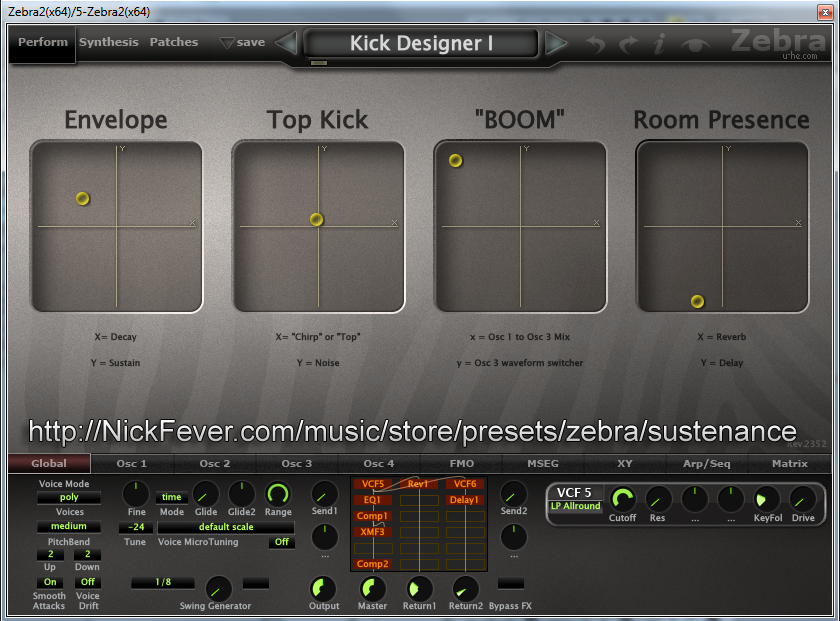Switch to the Synthesis tab
Image resolution: width=840 pixels, height=621 pixels.
coord(109,42)
